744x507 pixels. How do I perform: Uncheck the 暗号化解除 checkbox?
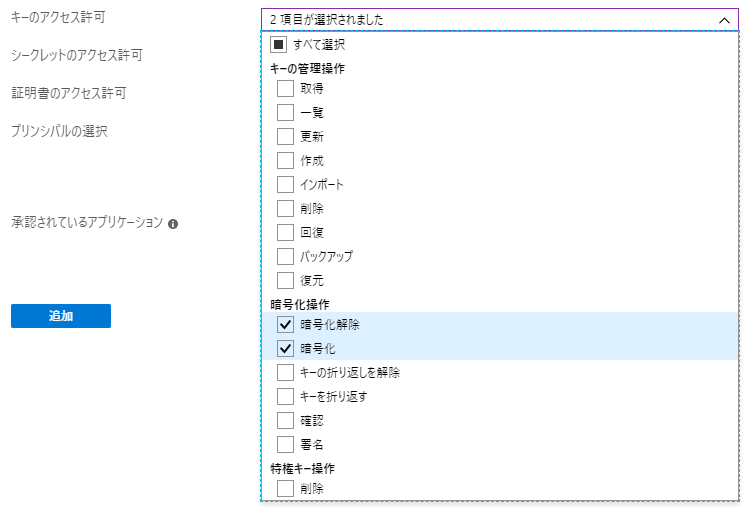tap(286, 324)
